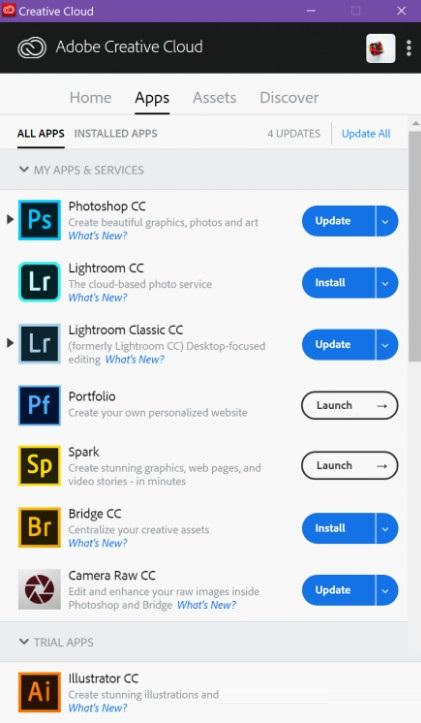Click the Update All link
Viewport: 421px width, 723px height.
366,134
